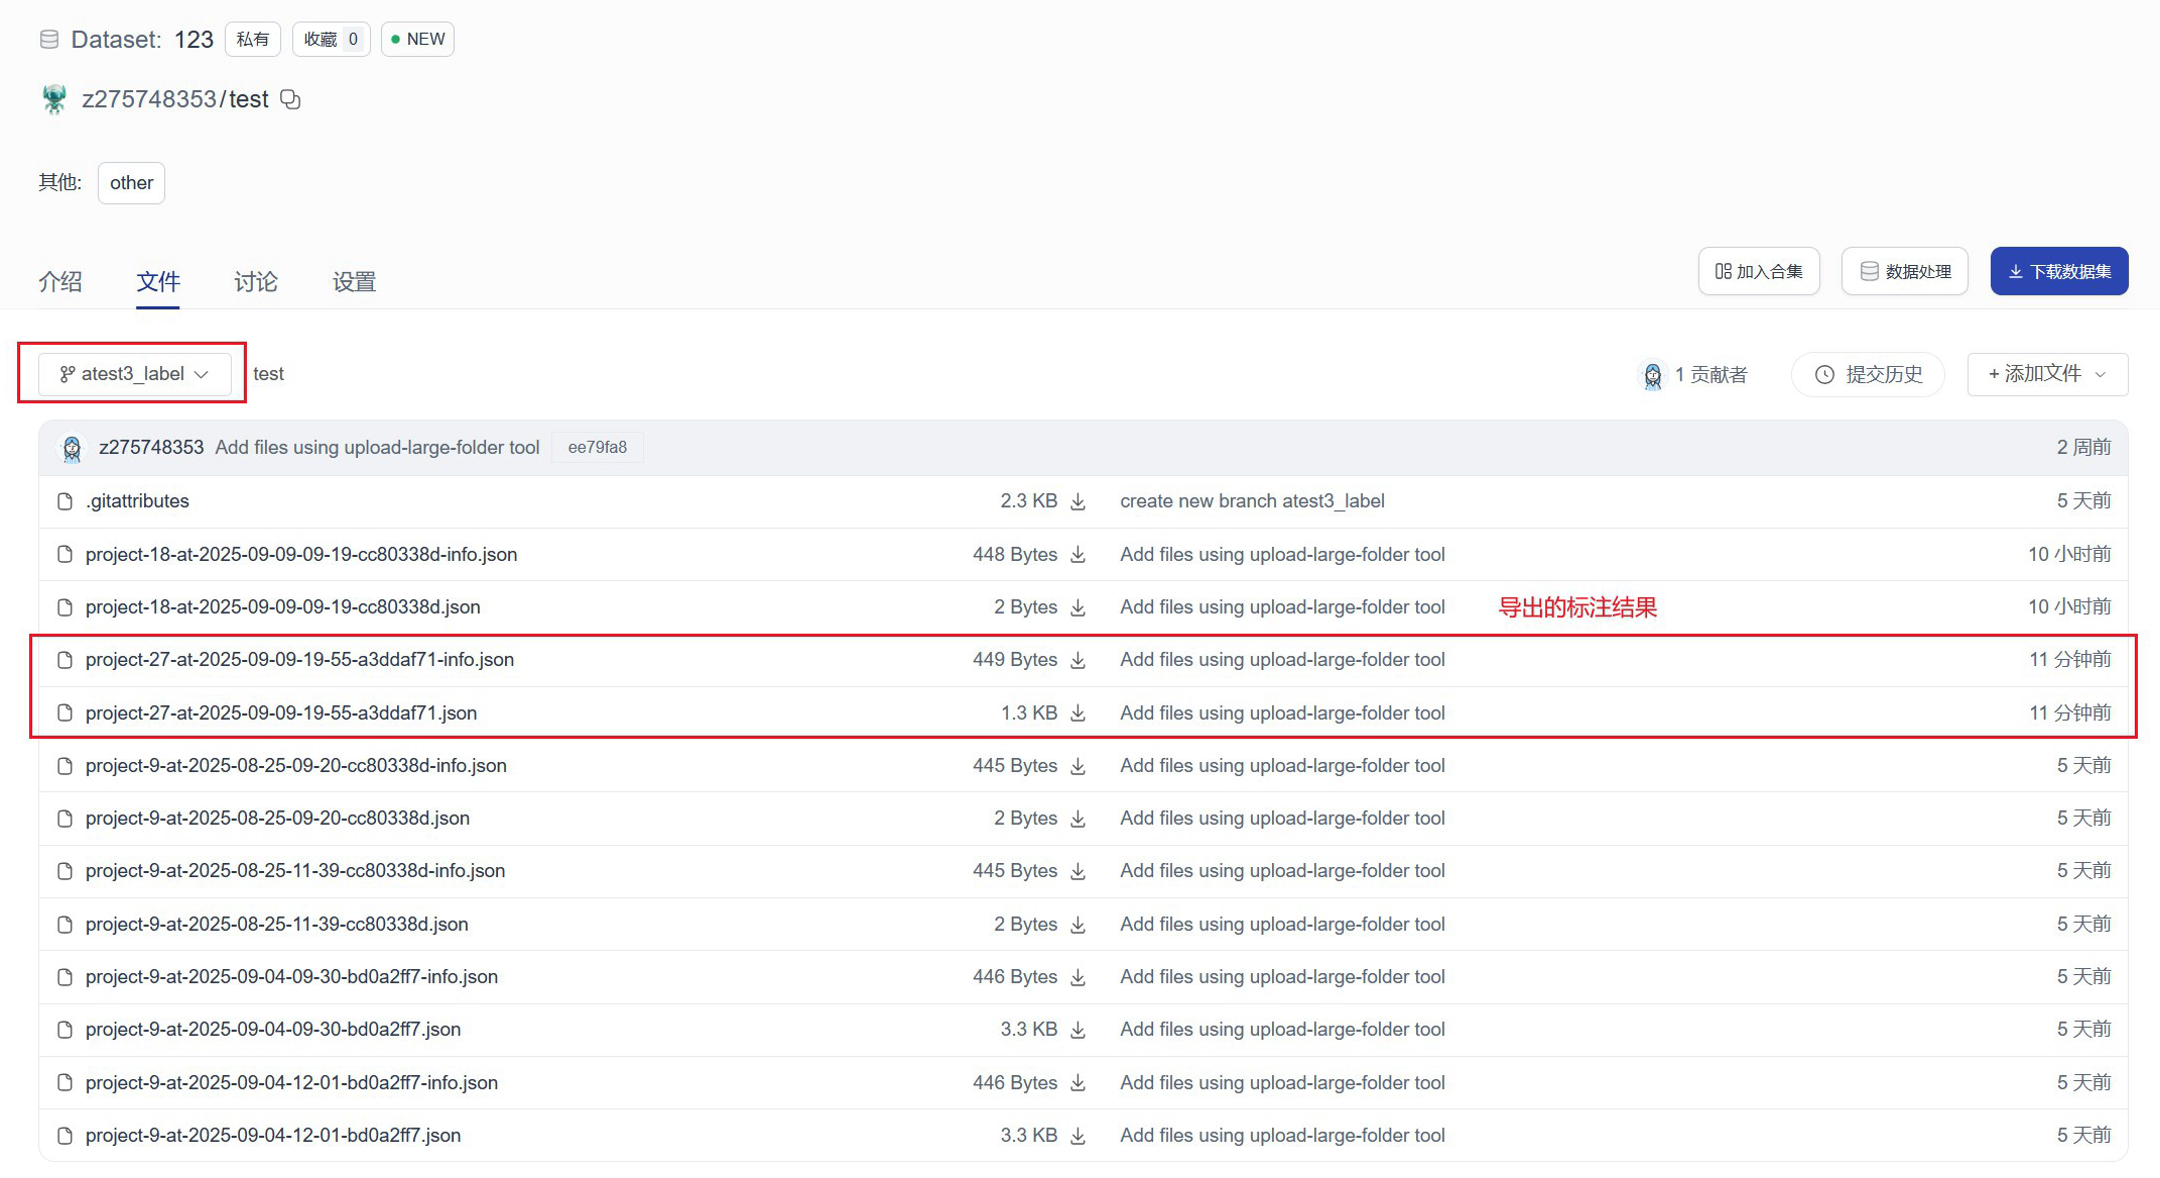Image resolution: width=2160 pixels, height=1178 pixels.
Task: Click the owner avatar beside z275748353/test
Action: [54, 99]
